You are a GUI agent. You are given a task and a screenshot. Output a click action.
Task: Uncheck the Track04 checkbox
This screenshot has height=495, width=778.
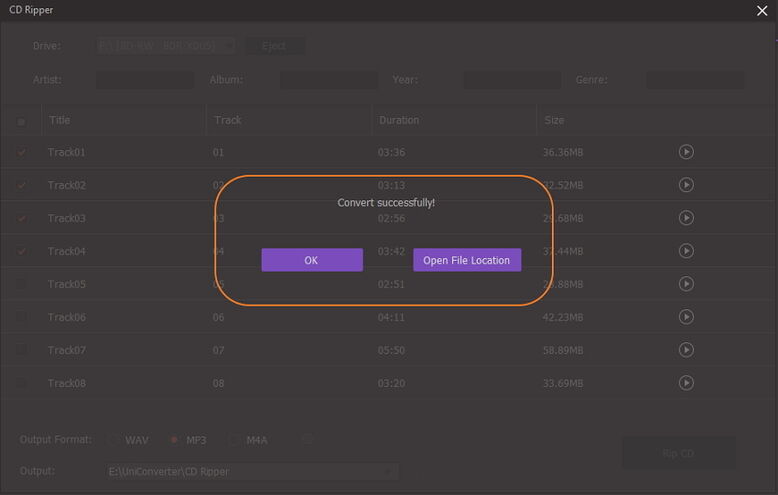[x=21, y=251]
